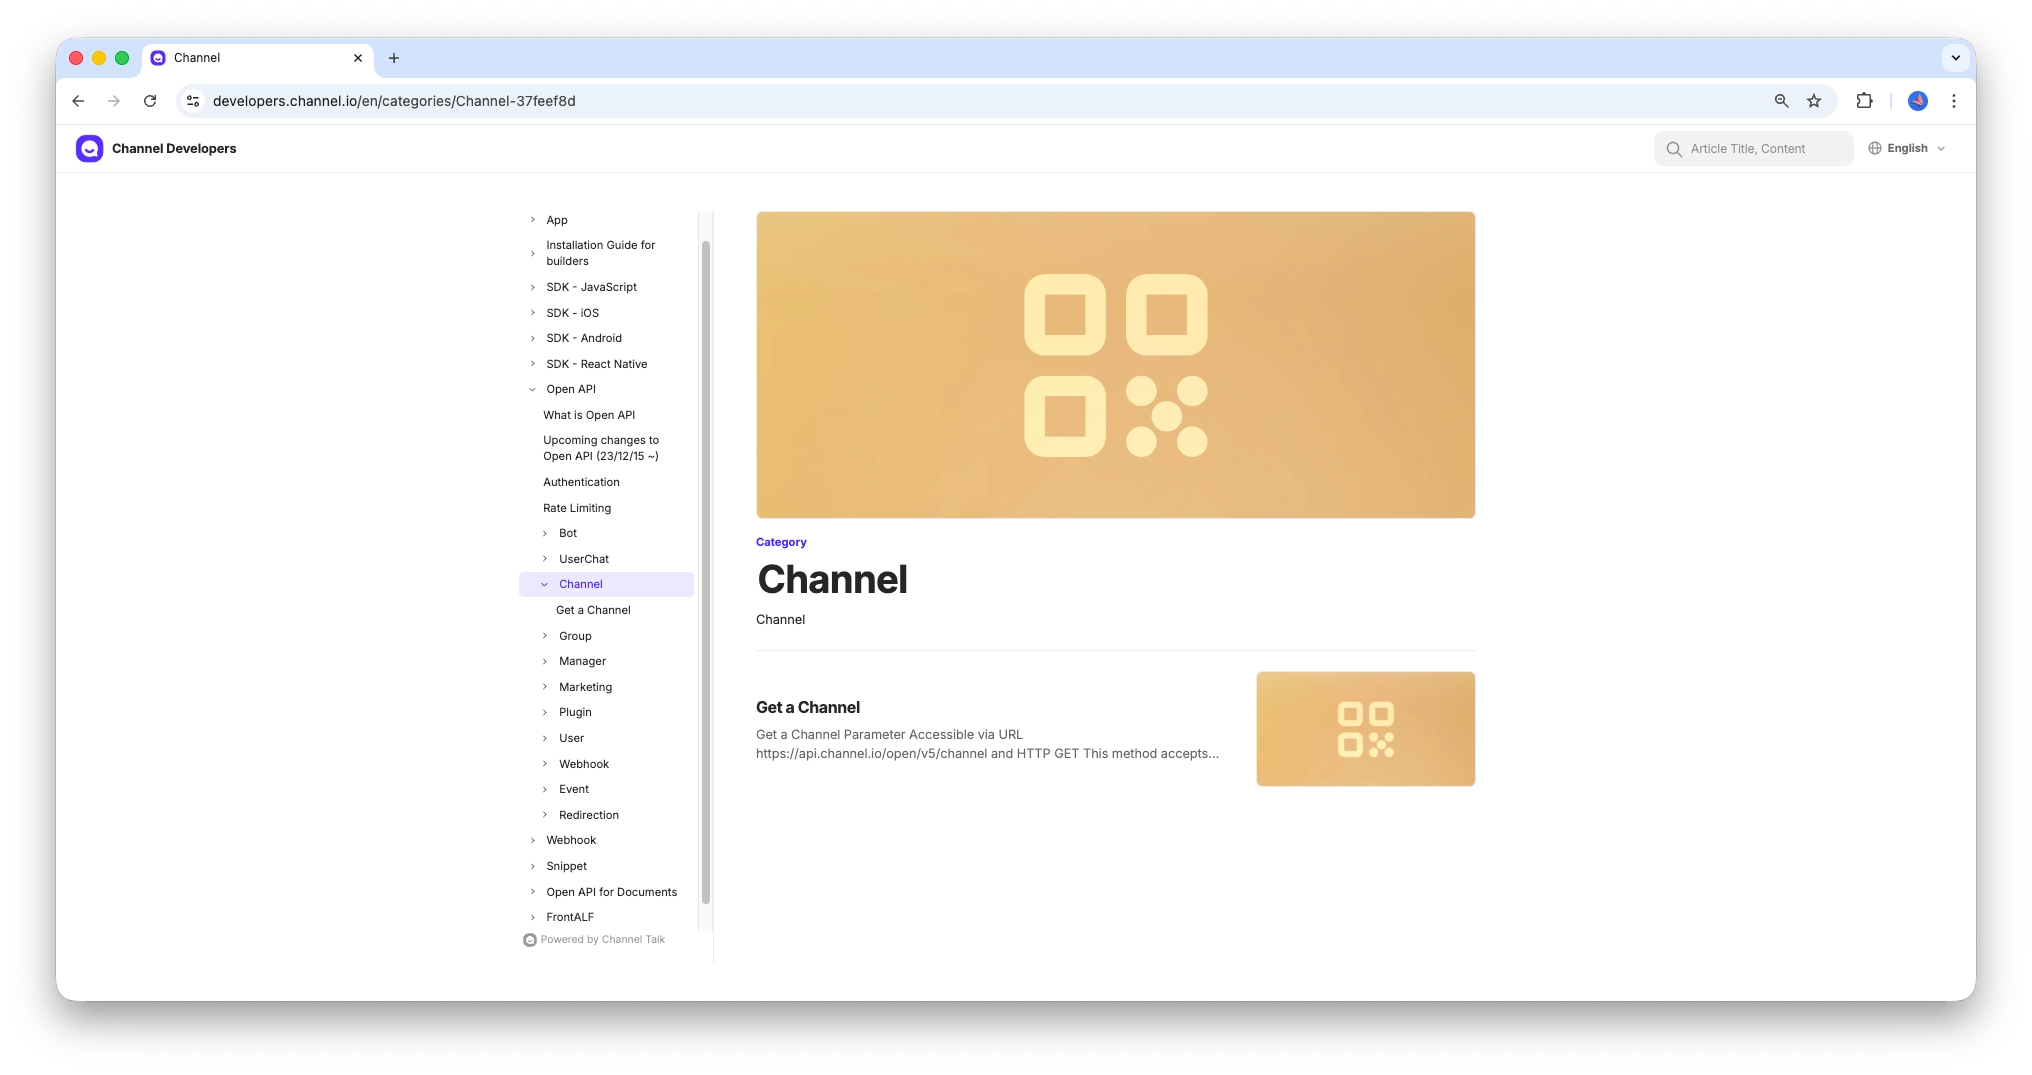Screen dimensions: 2032x1075
Task: Click the Category breadcrumb link
Action: [781, 542]
